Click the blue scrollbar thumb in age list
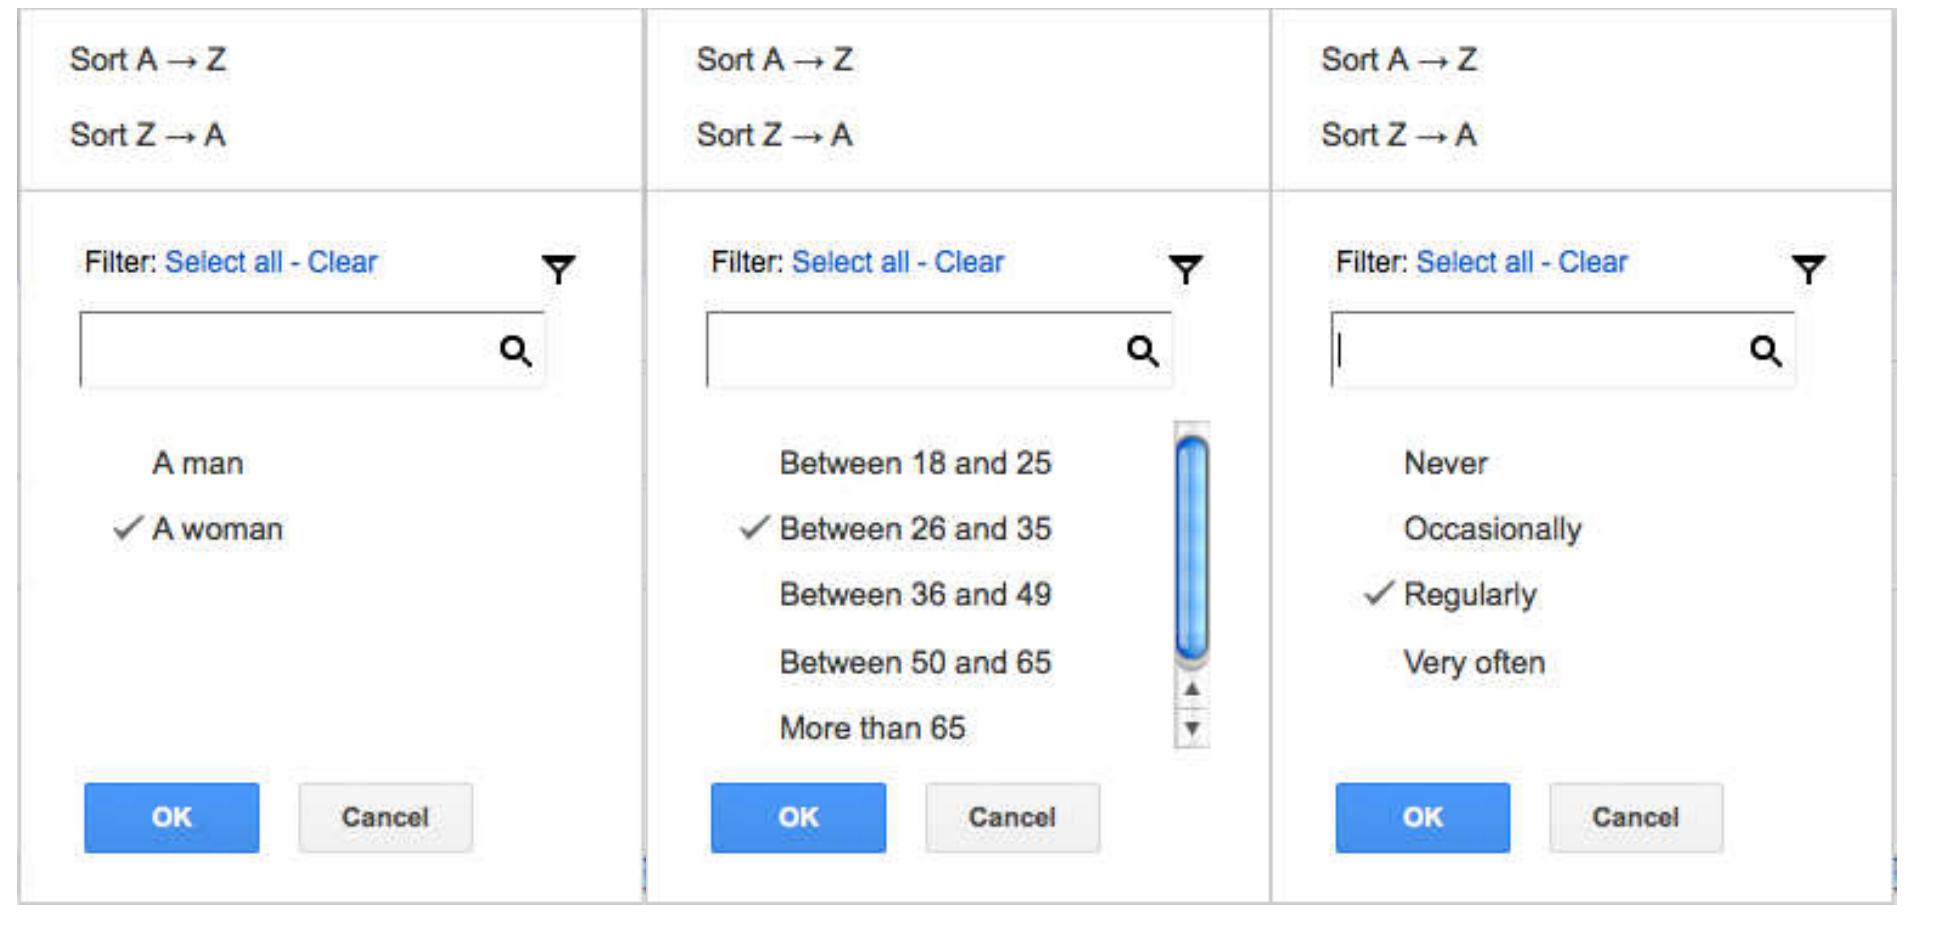 pos(1192,548)
